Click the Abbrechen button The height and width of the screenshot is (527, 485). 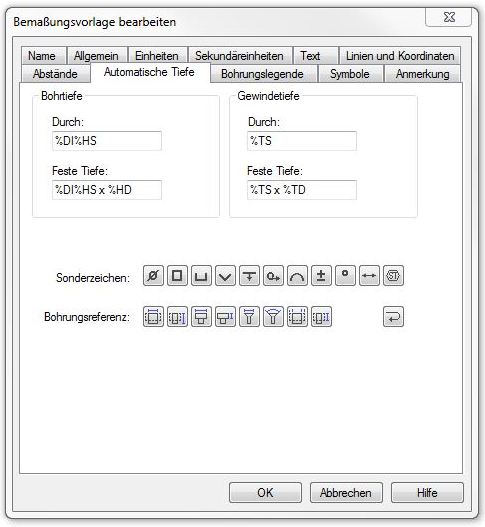pyautogui.click(x=346, y=493)
